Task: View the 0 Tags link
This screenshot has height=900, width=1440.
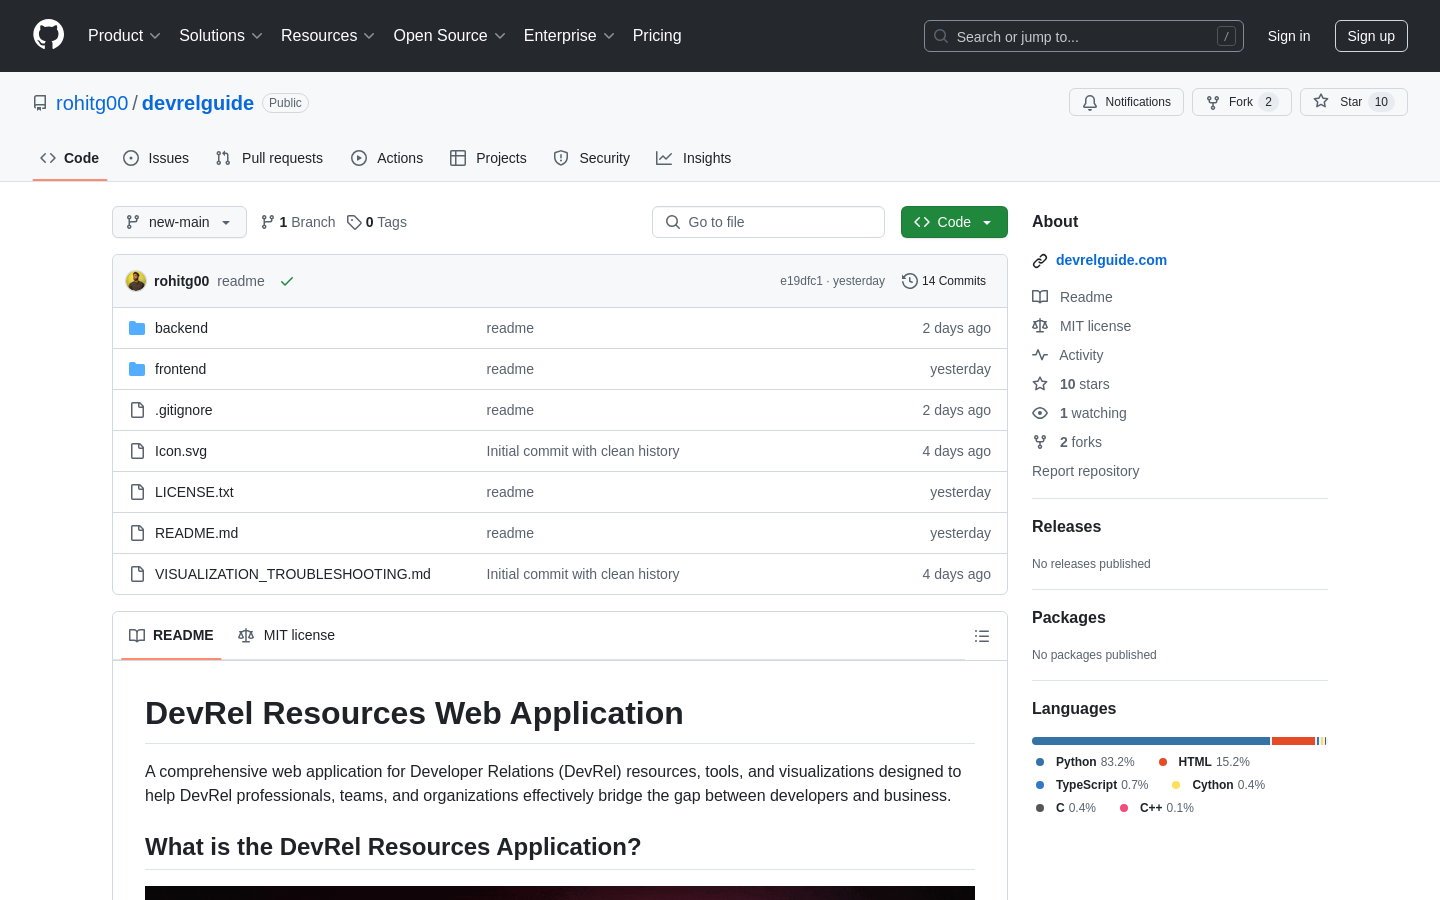Action: pyautogui.click(x=377, y=222)
